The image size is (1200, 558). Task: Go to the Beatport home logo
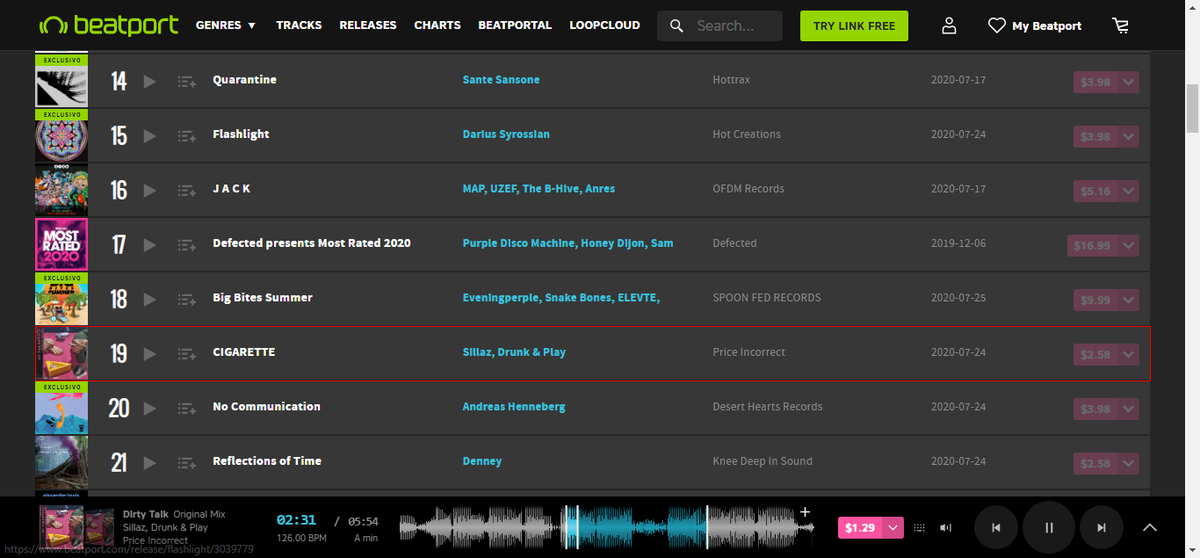pos(108,24)
